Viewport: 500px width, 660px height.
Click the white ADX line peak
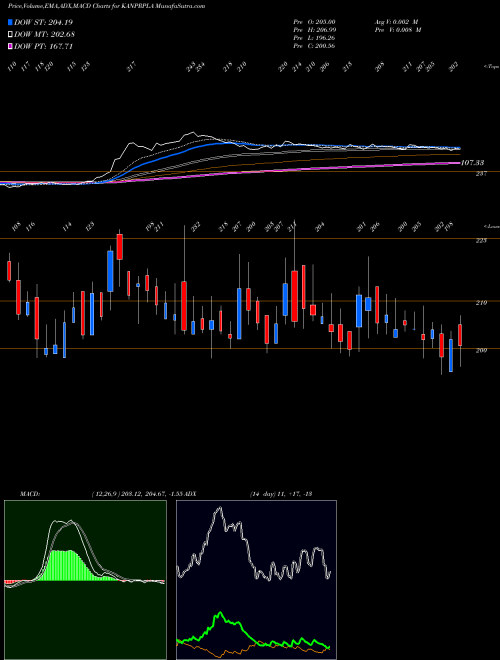219,509
